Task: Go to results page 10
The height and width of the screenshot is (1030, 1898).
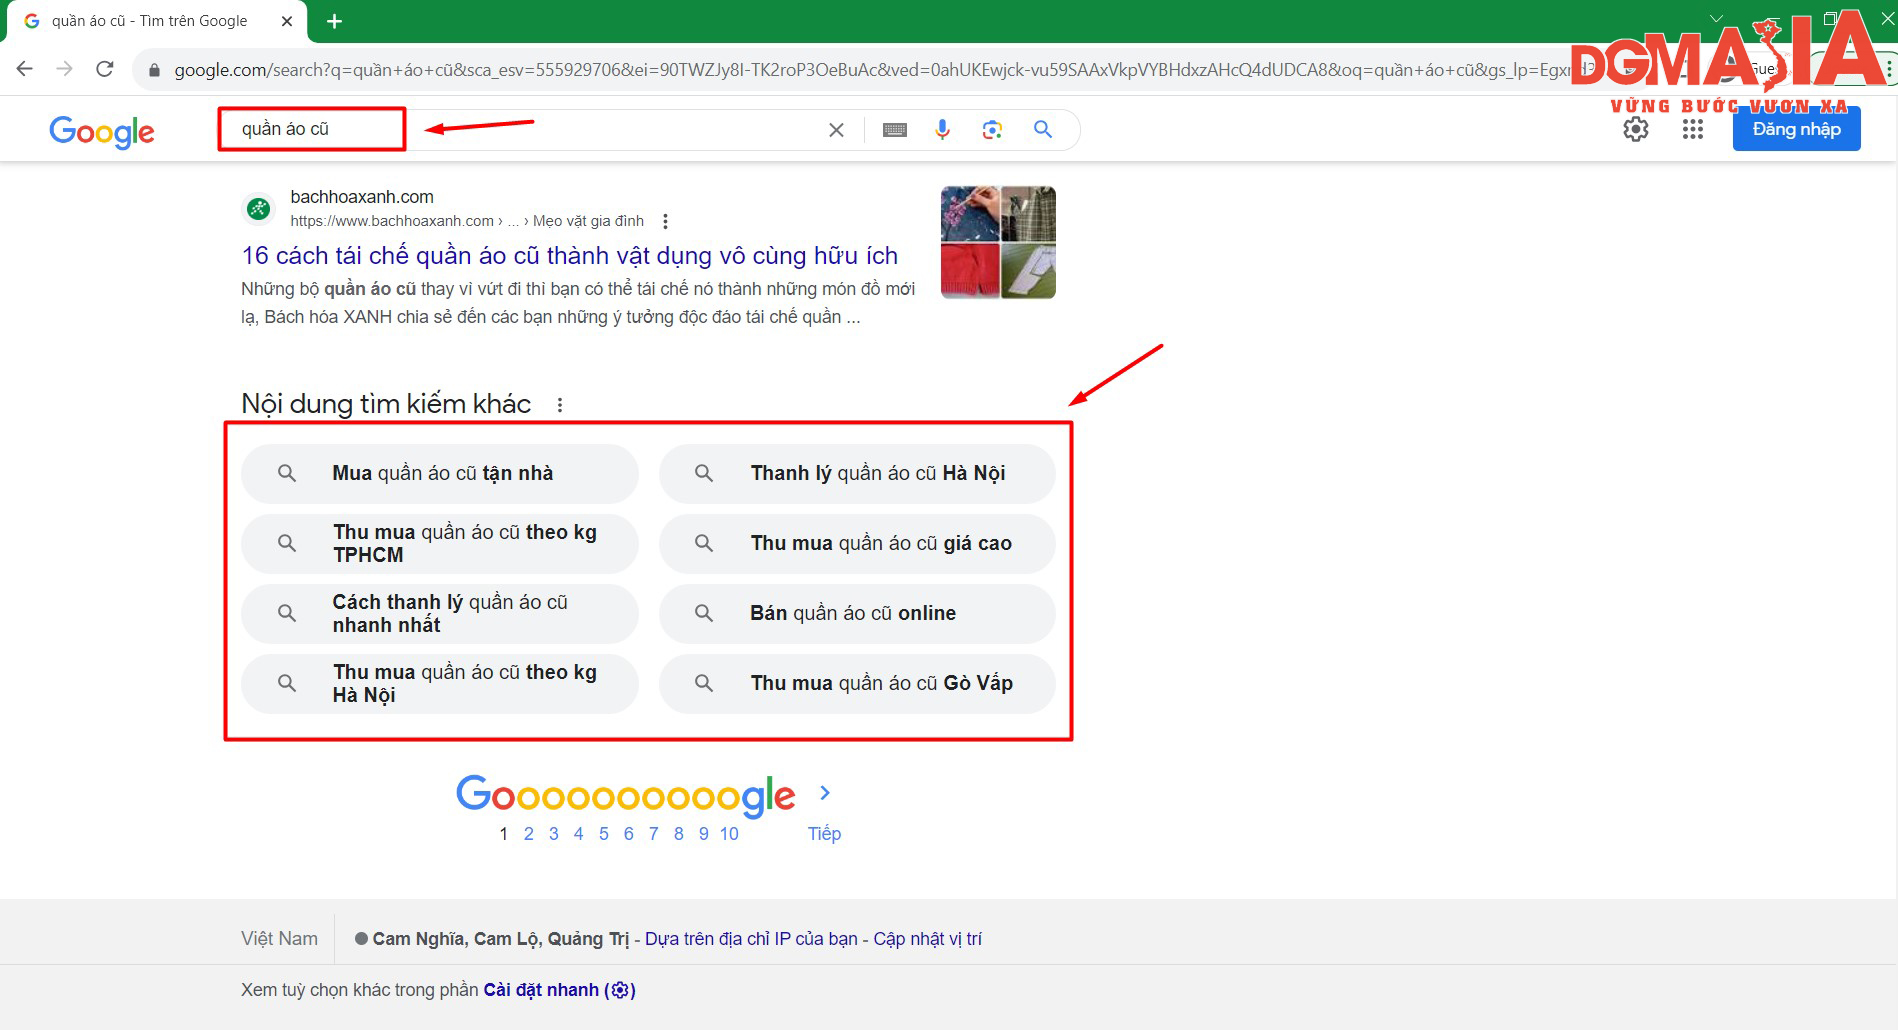Action: coord(729,834)
